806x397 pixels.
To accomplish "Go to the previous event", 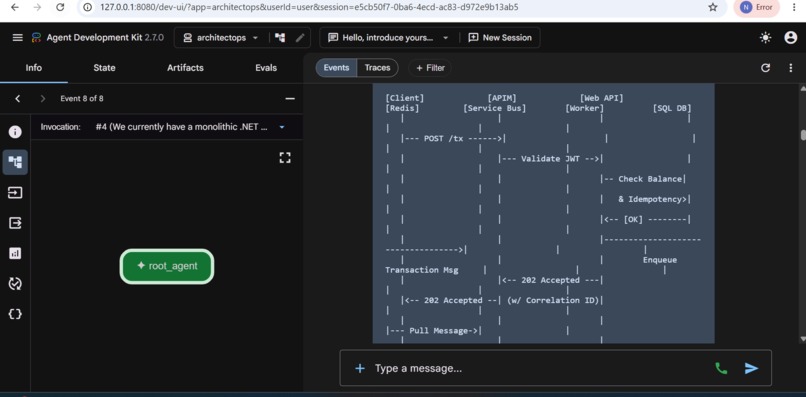I will (17, 98).
